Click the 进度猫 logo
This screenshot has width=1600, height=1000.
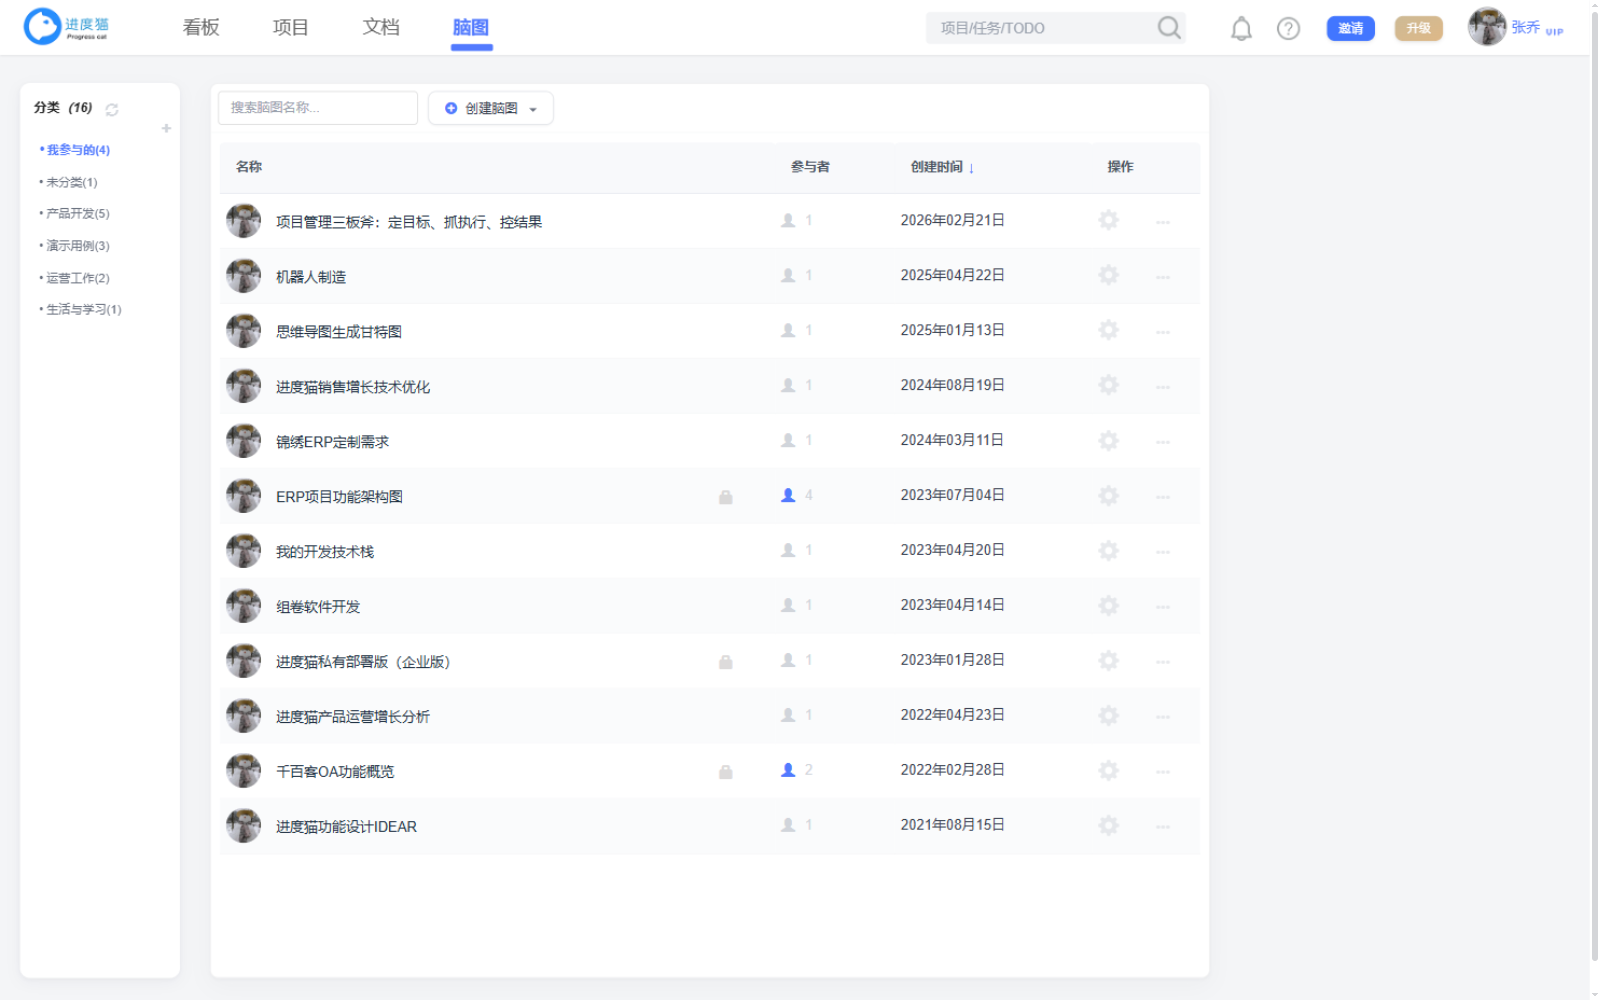[67, 27]
